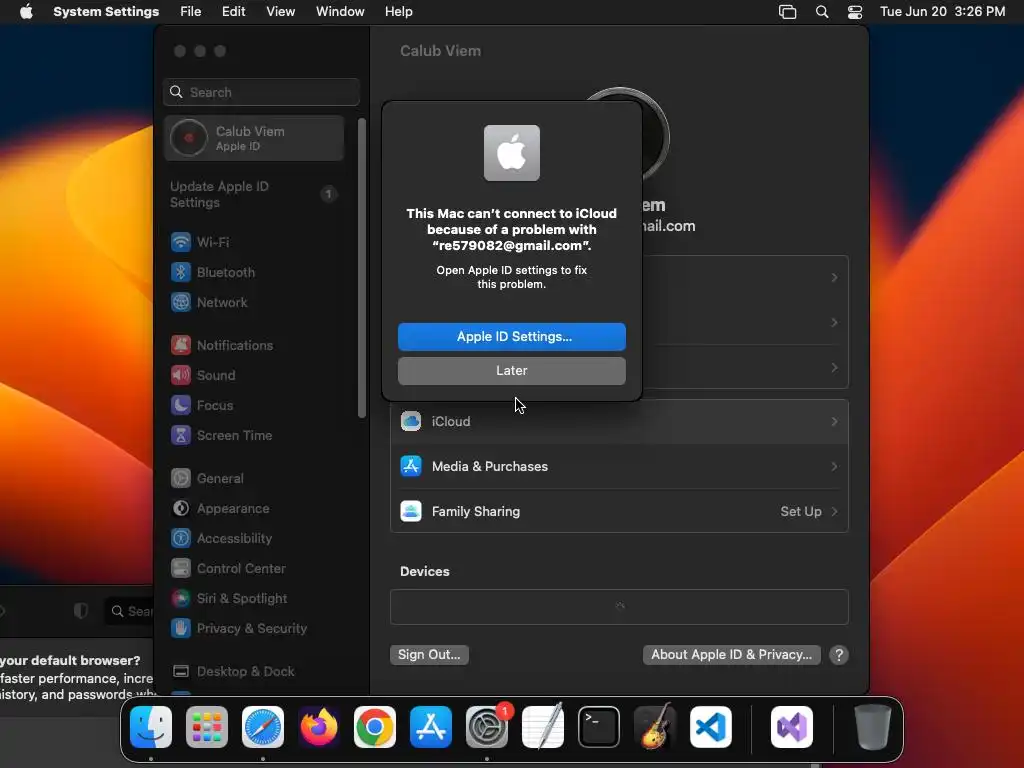Open Visual Studio from the Dock
1024x768 pixels.
pos(792,727)
